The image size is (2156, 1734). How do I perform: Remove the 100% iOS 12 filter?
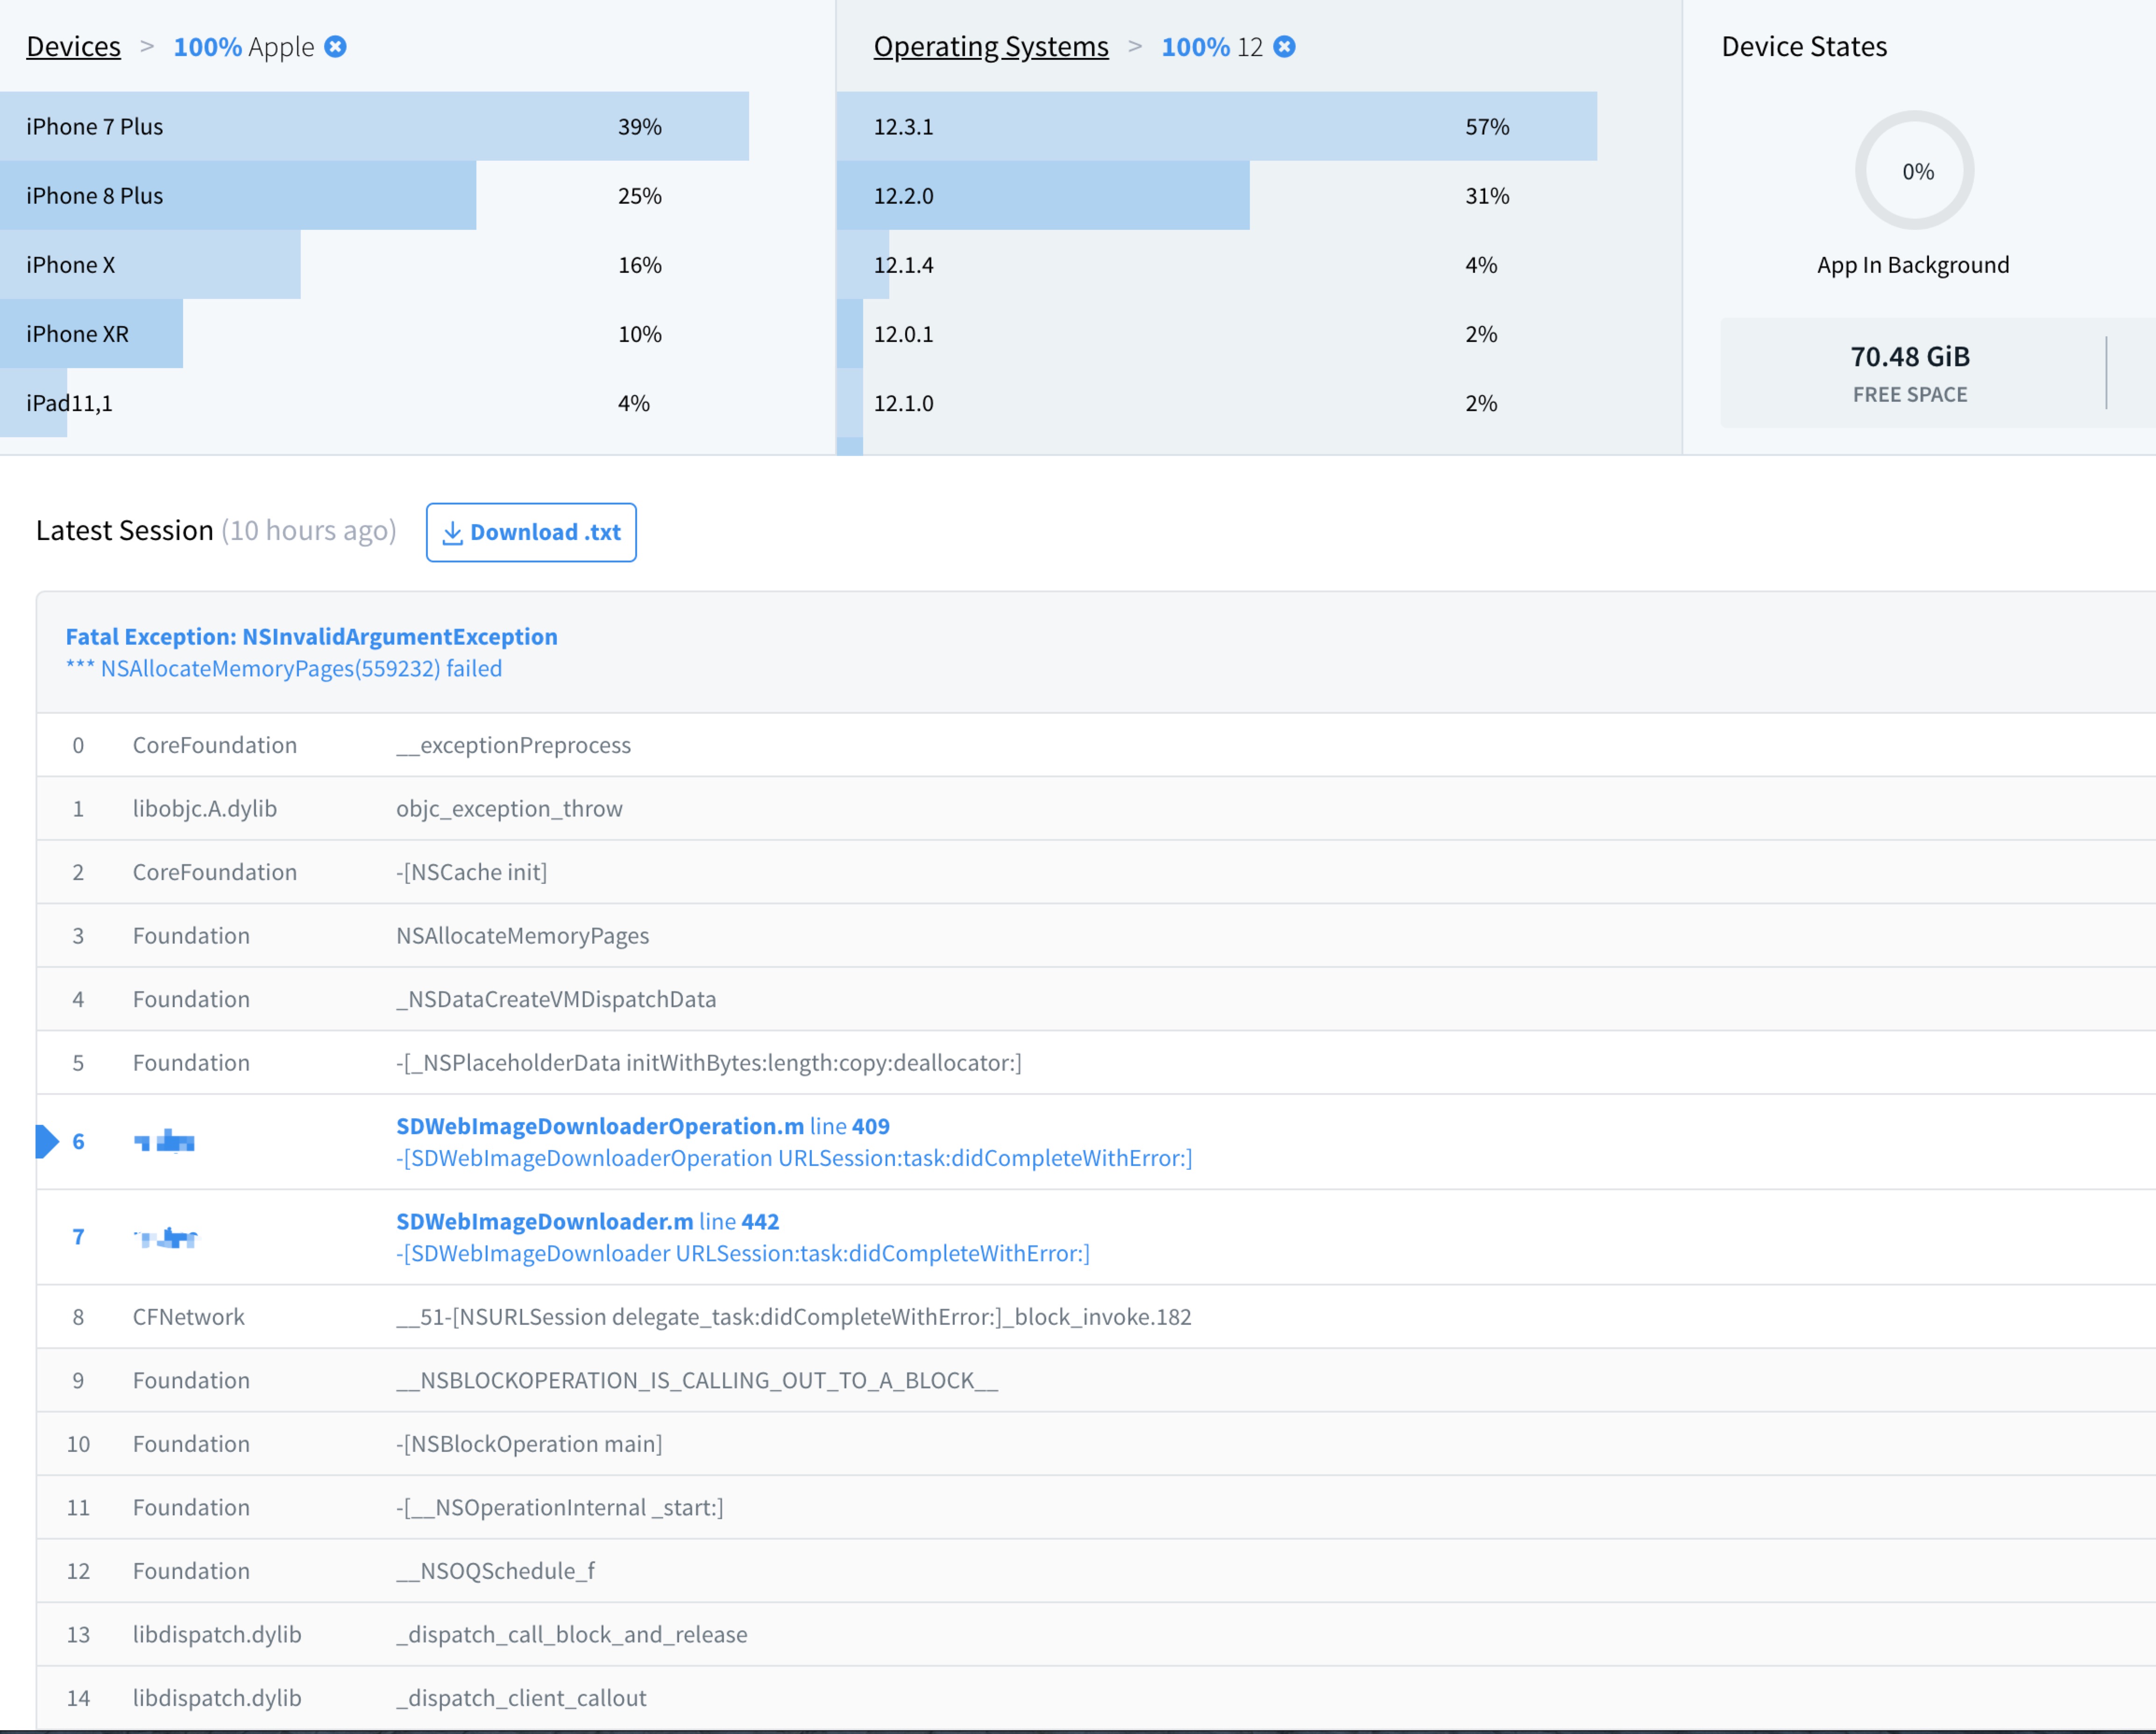click(x=1285, y=46)
